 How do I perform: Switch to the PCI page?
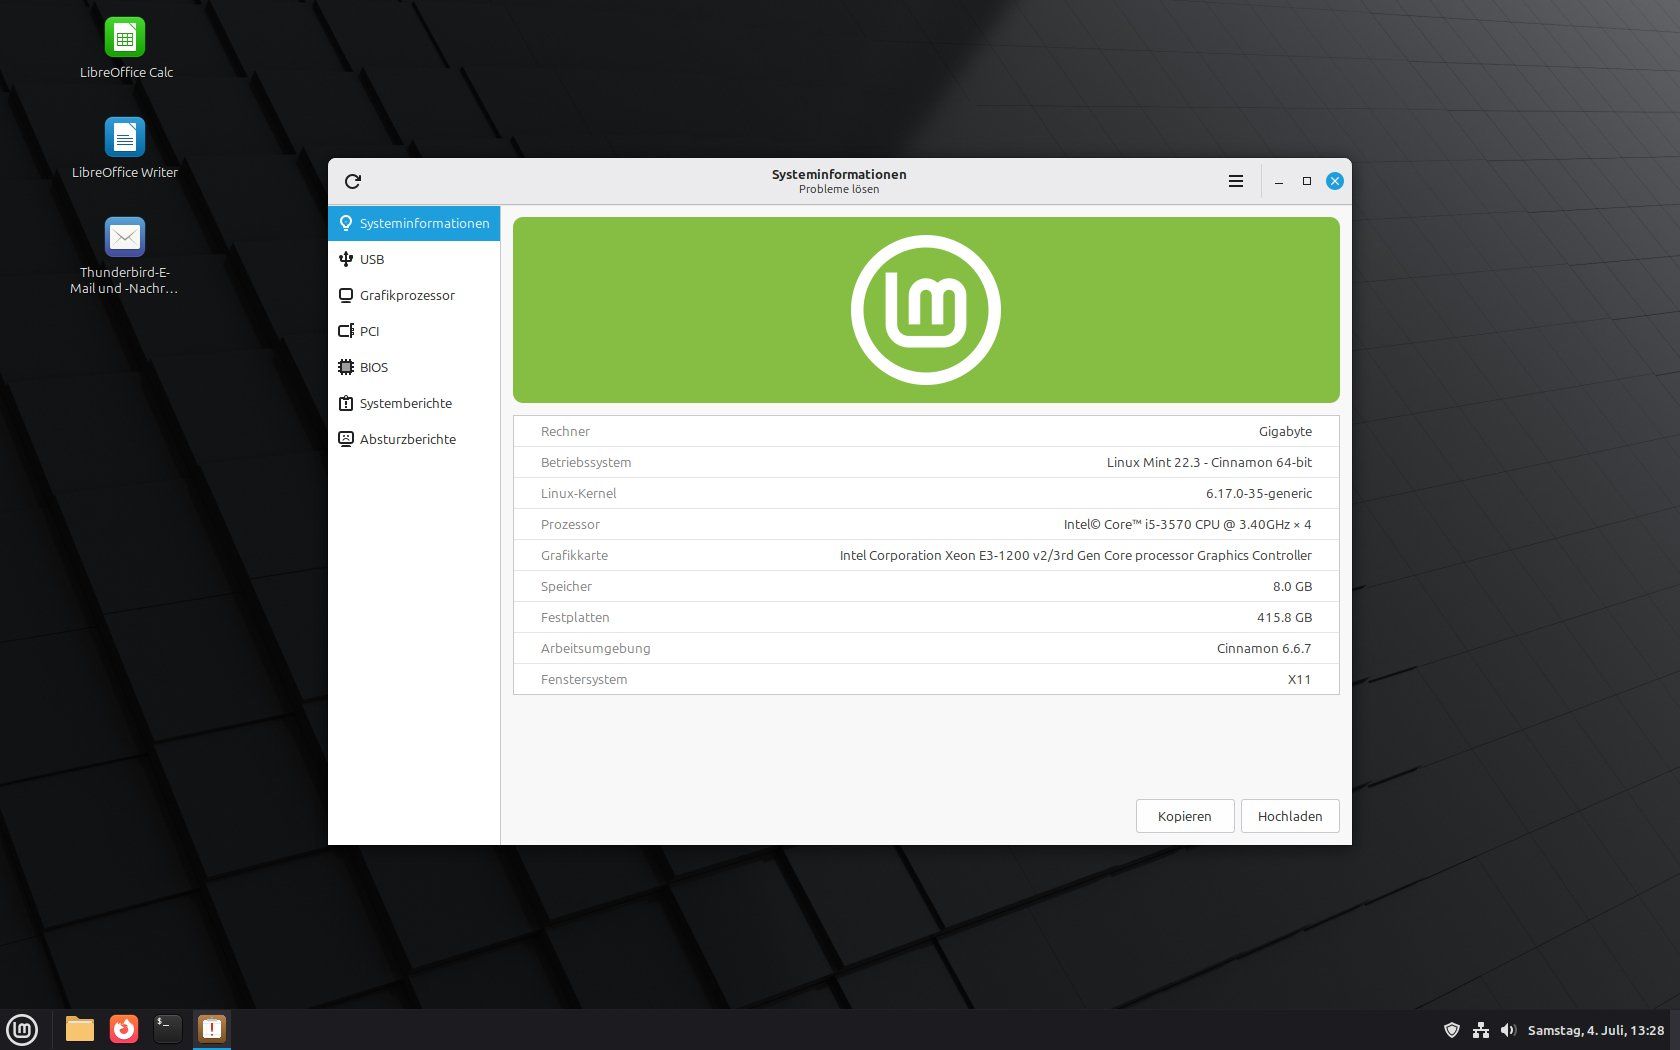pyautogui.click(x=414, y=331)
